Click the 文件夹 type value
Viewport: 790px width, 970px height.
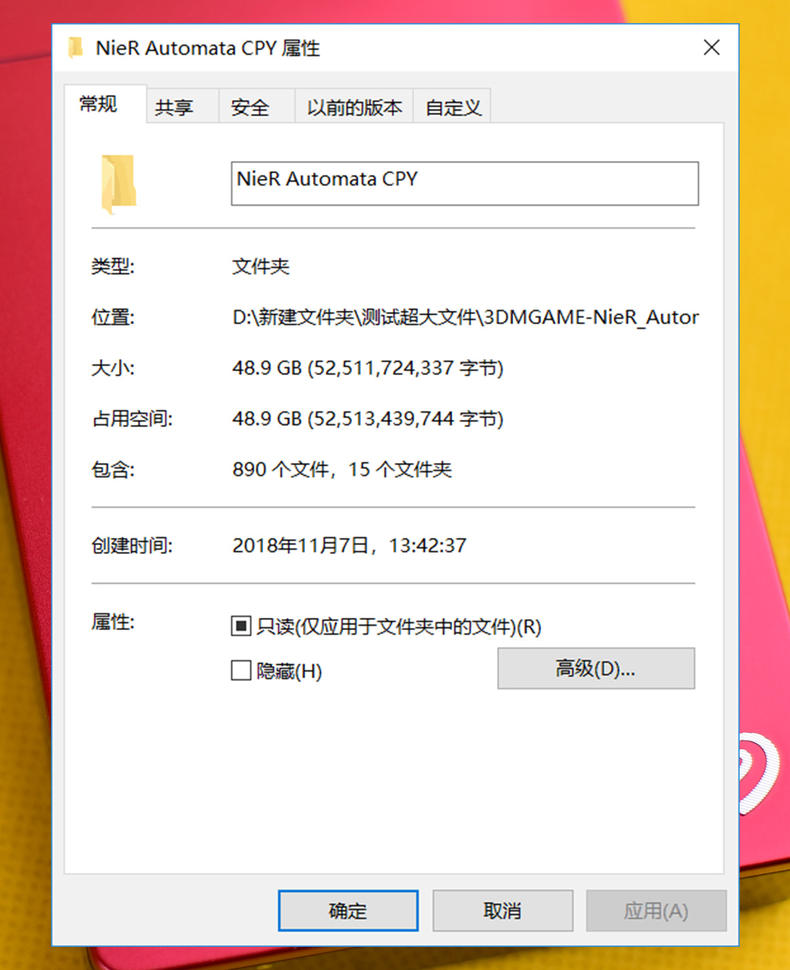[260, 267]
